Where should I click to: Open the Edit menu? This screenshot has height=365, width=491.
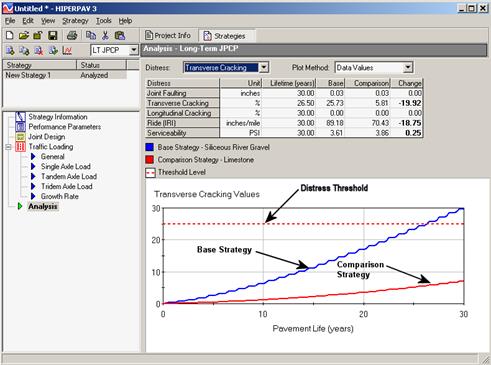point(28,21)
